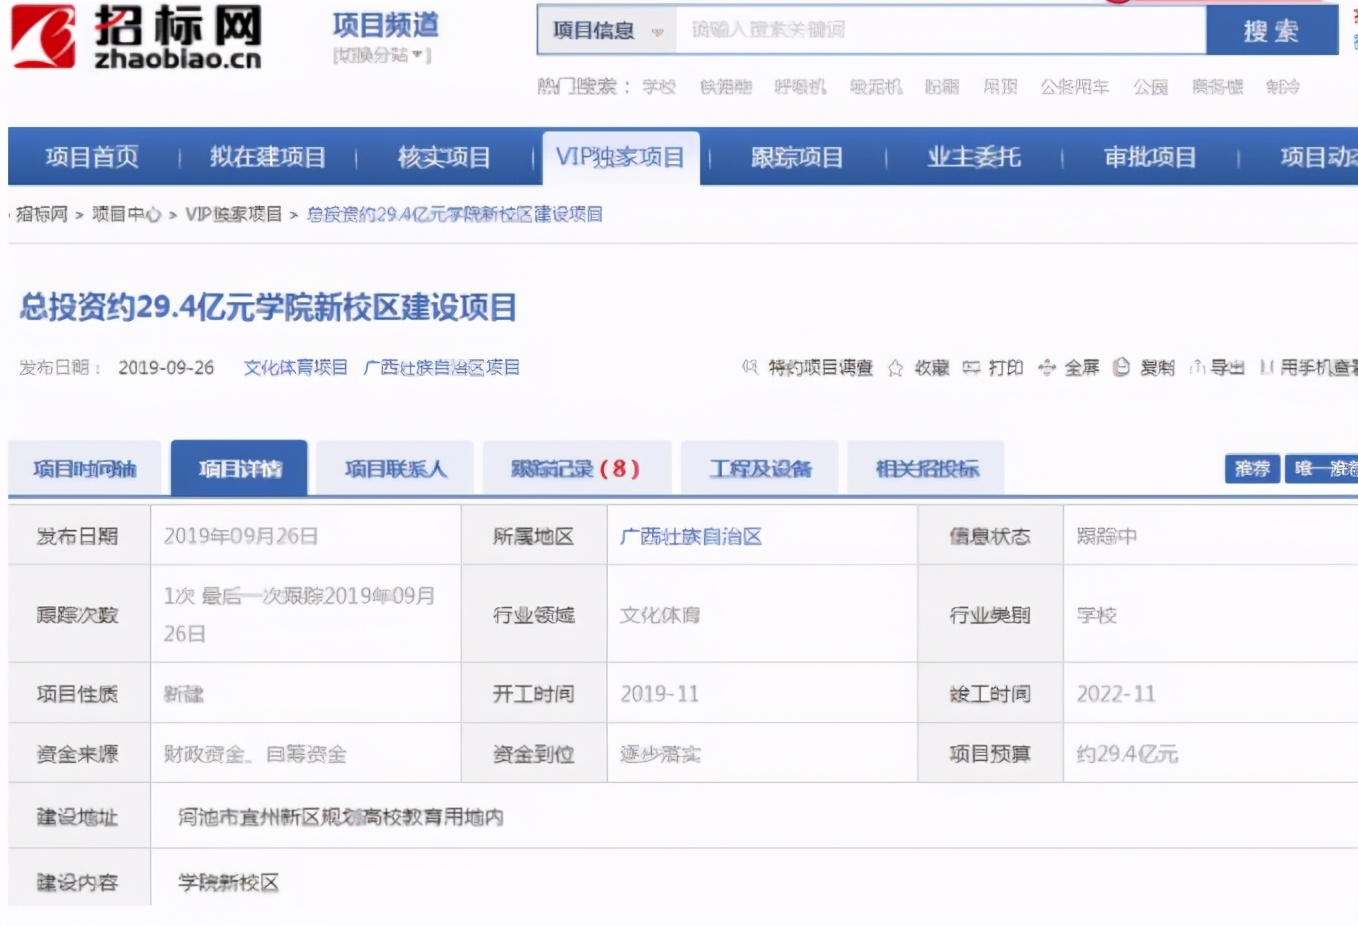Click the 复制 copy icon
Viewport: 1358px width, 926px height.
point(1120,367)
